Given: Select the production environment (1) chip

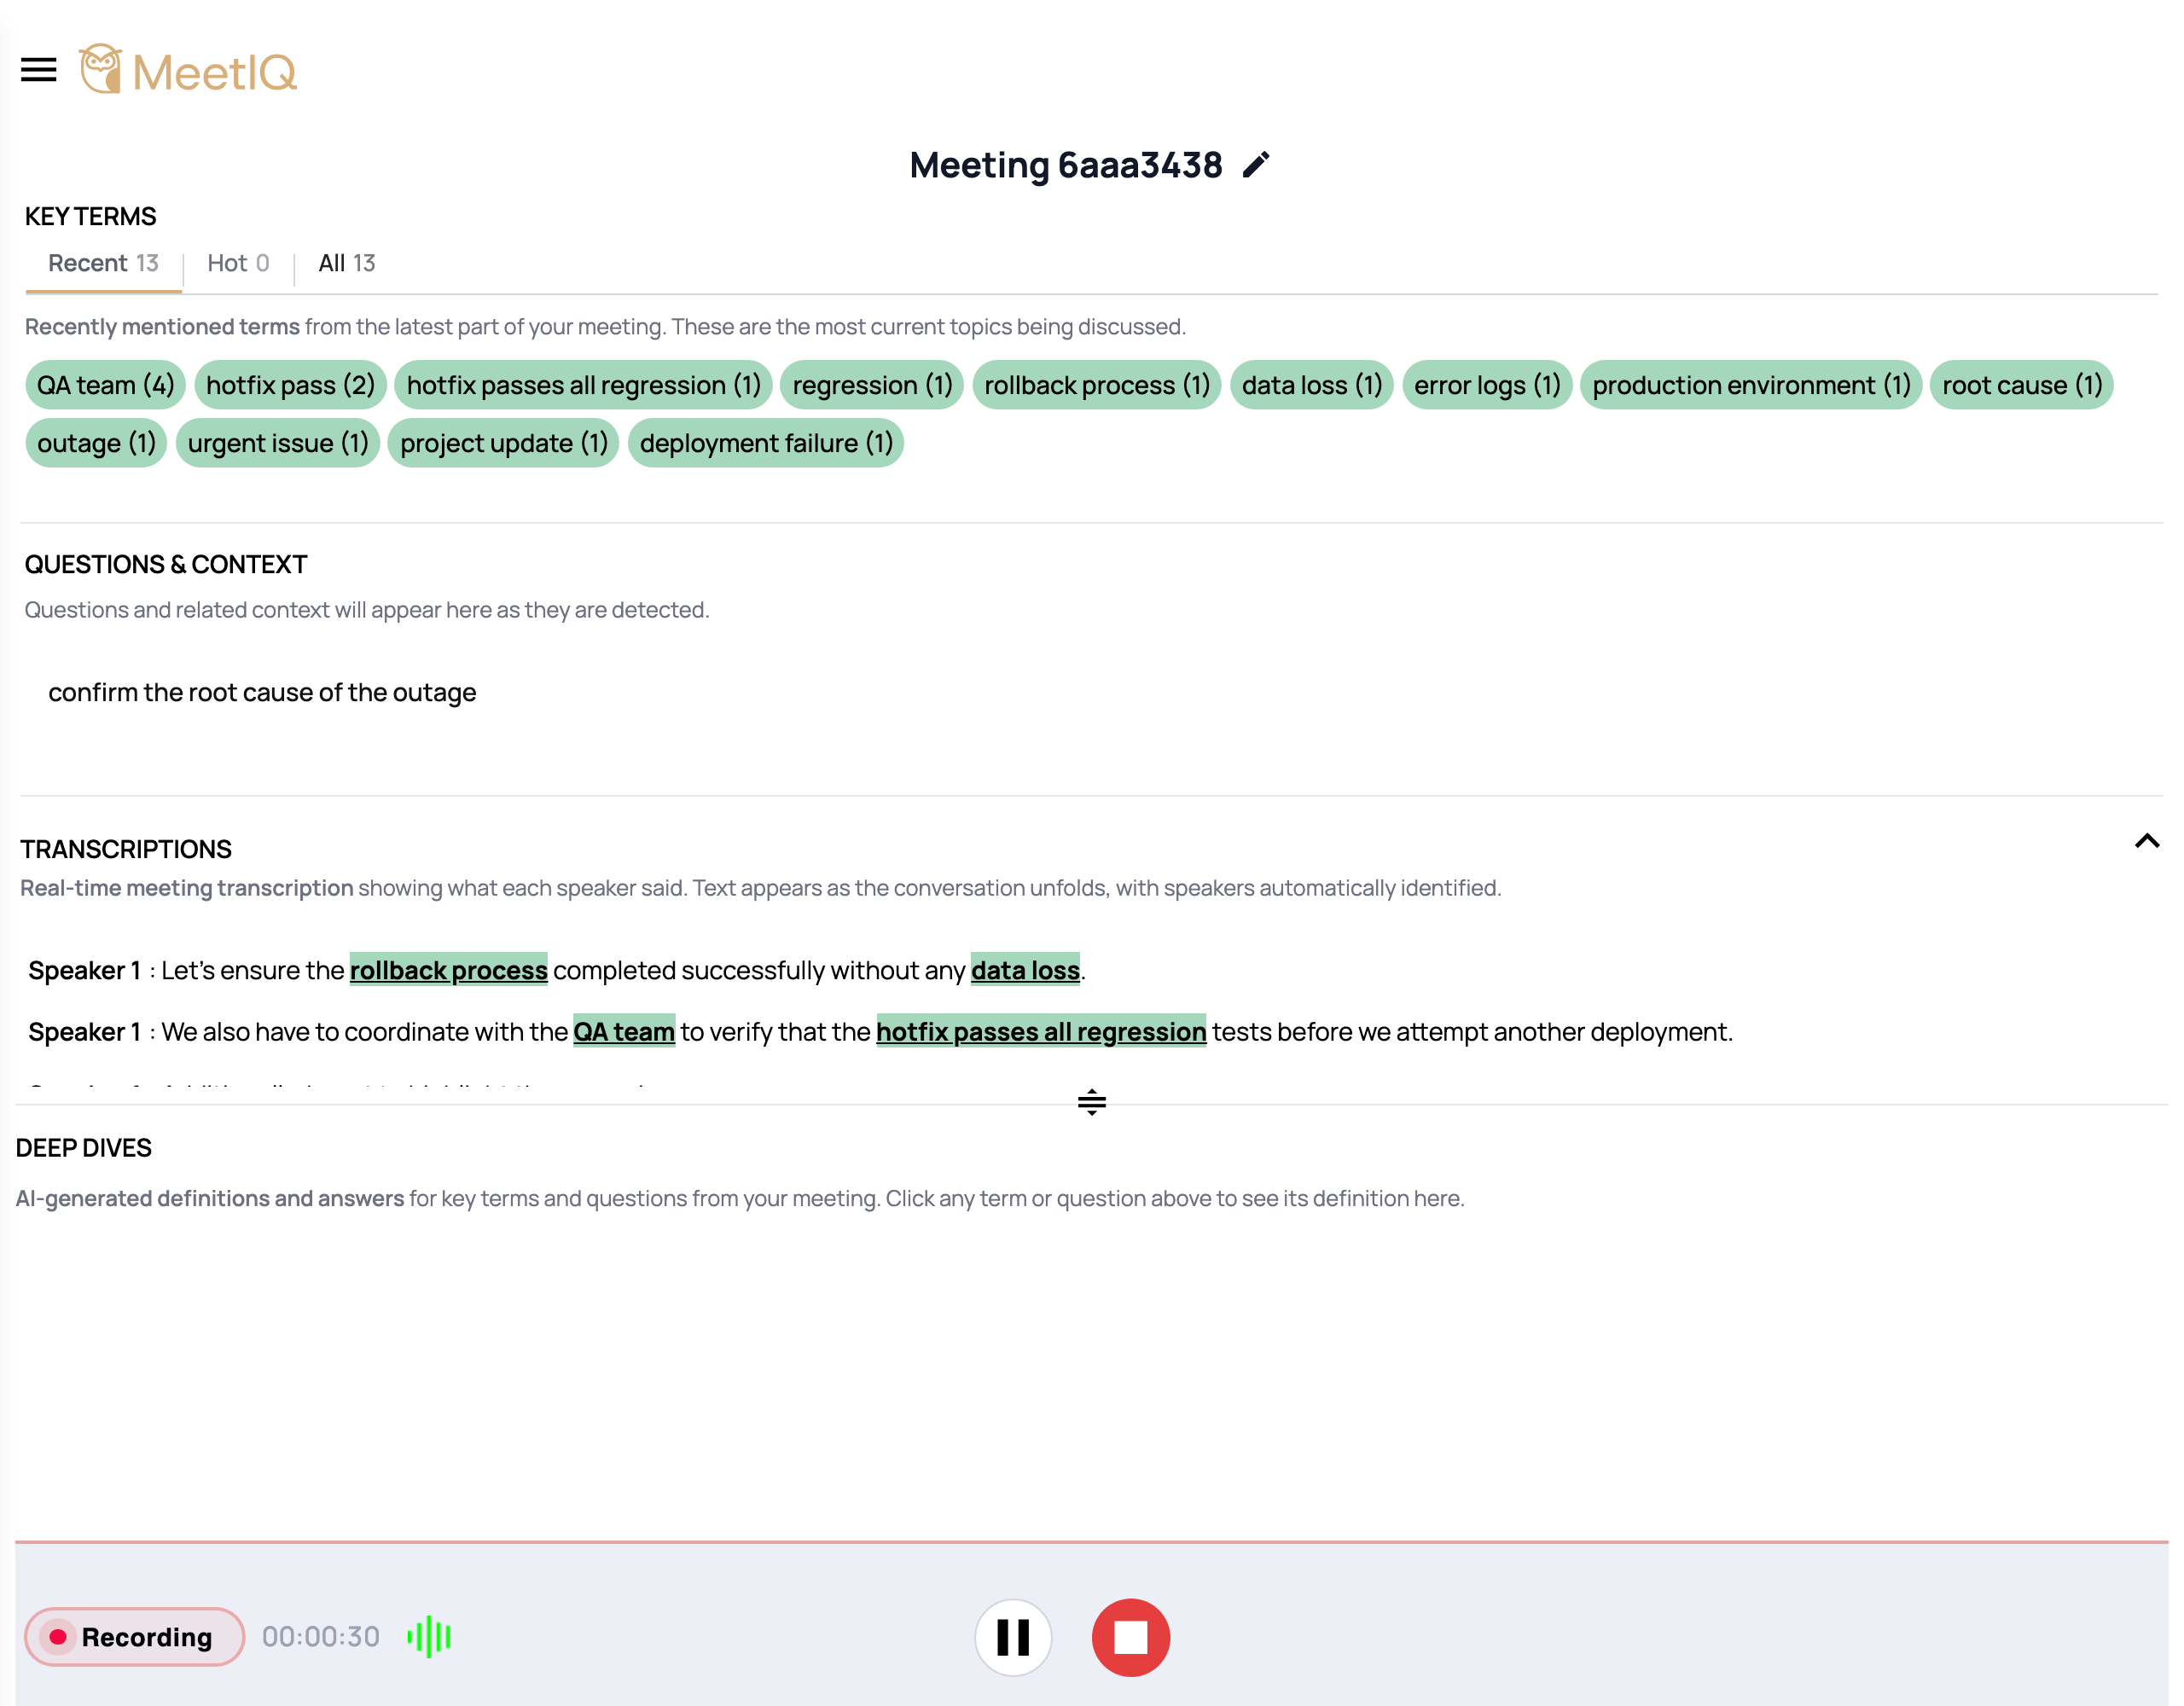Looking at the screenshot, I should tap(1751, 385).
